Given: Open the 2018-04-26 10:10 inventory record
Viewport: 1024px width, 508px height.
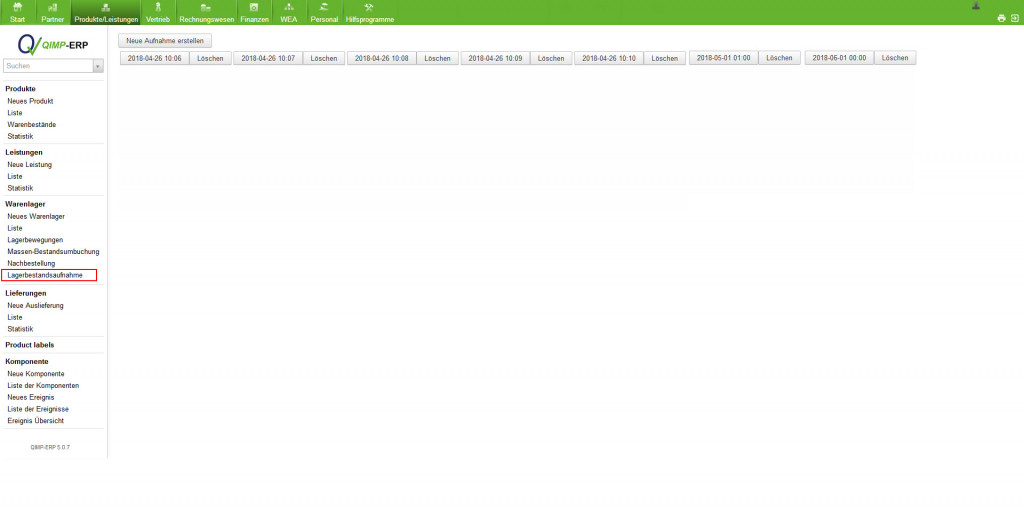Looking at the screenshot, I should click(x=609, y=58).
